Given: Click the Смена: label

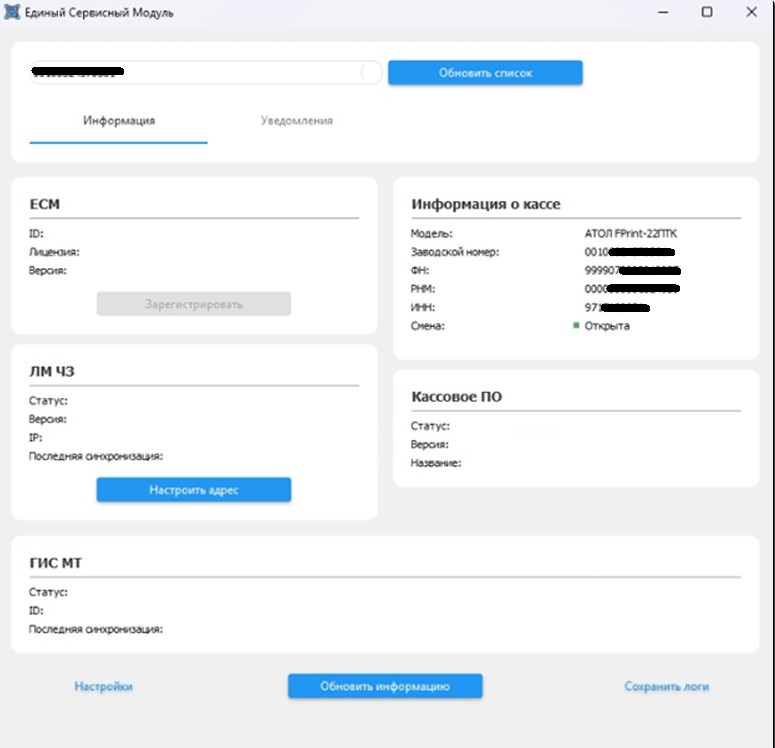Looking at the screenshot, I should click(x=428, y=326).
